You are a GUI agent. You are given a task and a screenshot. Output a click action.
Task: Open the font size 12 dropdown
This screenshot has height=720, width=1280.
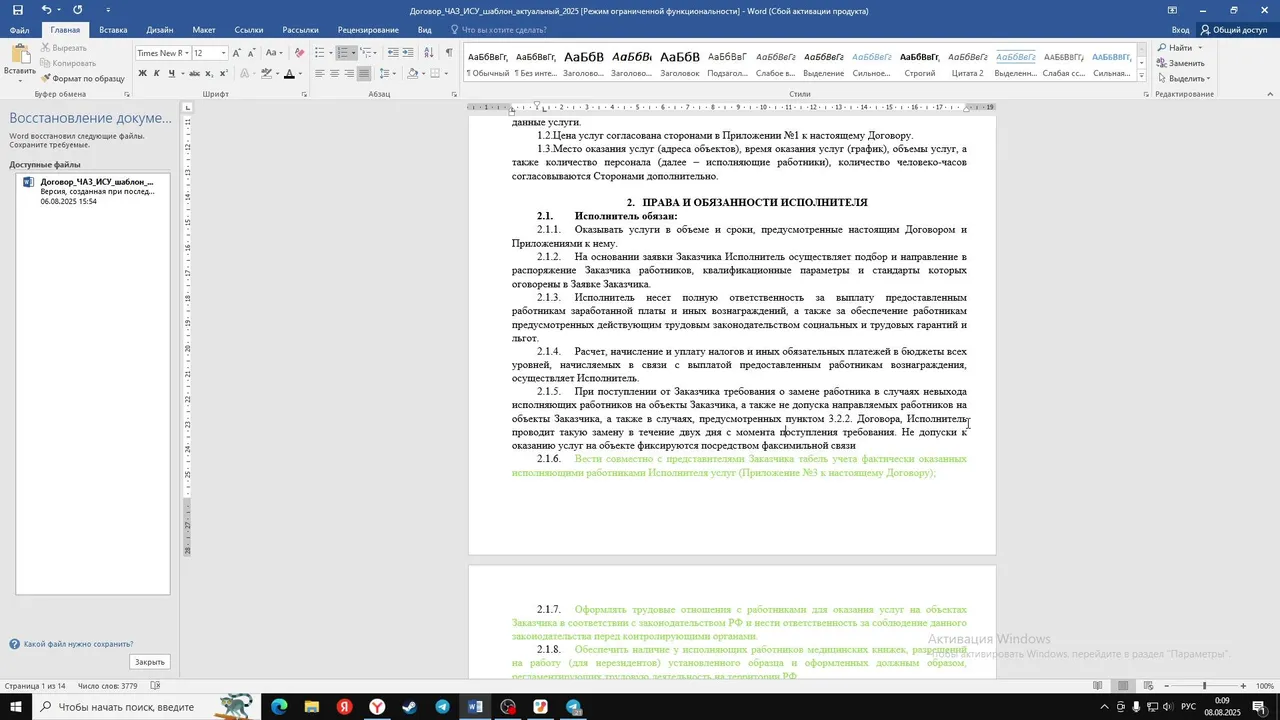coord(223,53)
